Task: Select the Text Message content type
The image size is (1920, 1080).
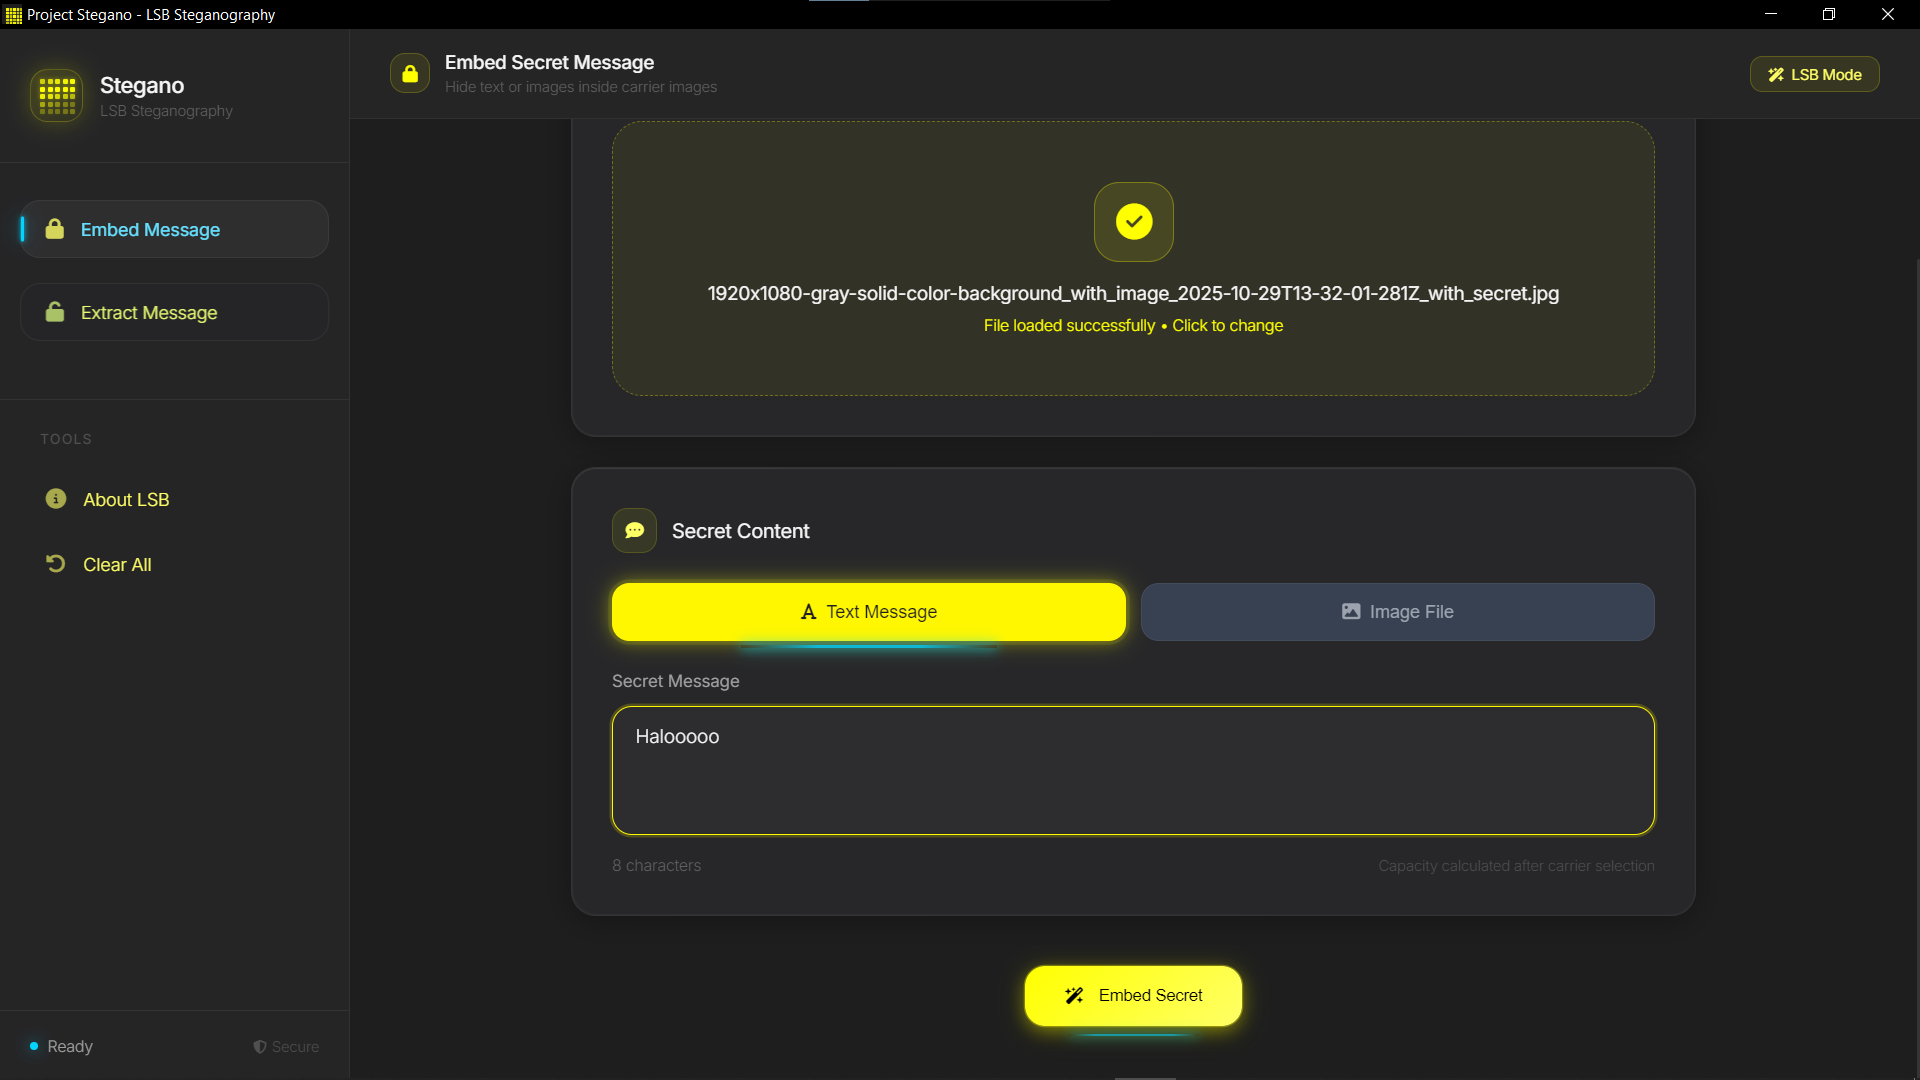Action: pos(868,611)
